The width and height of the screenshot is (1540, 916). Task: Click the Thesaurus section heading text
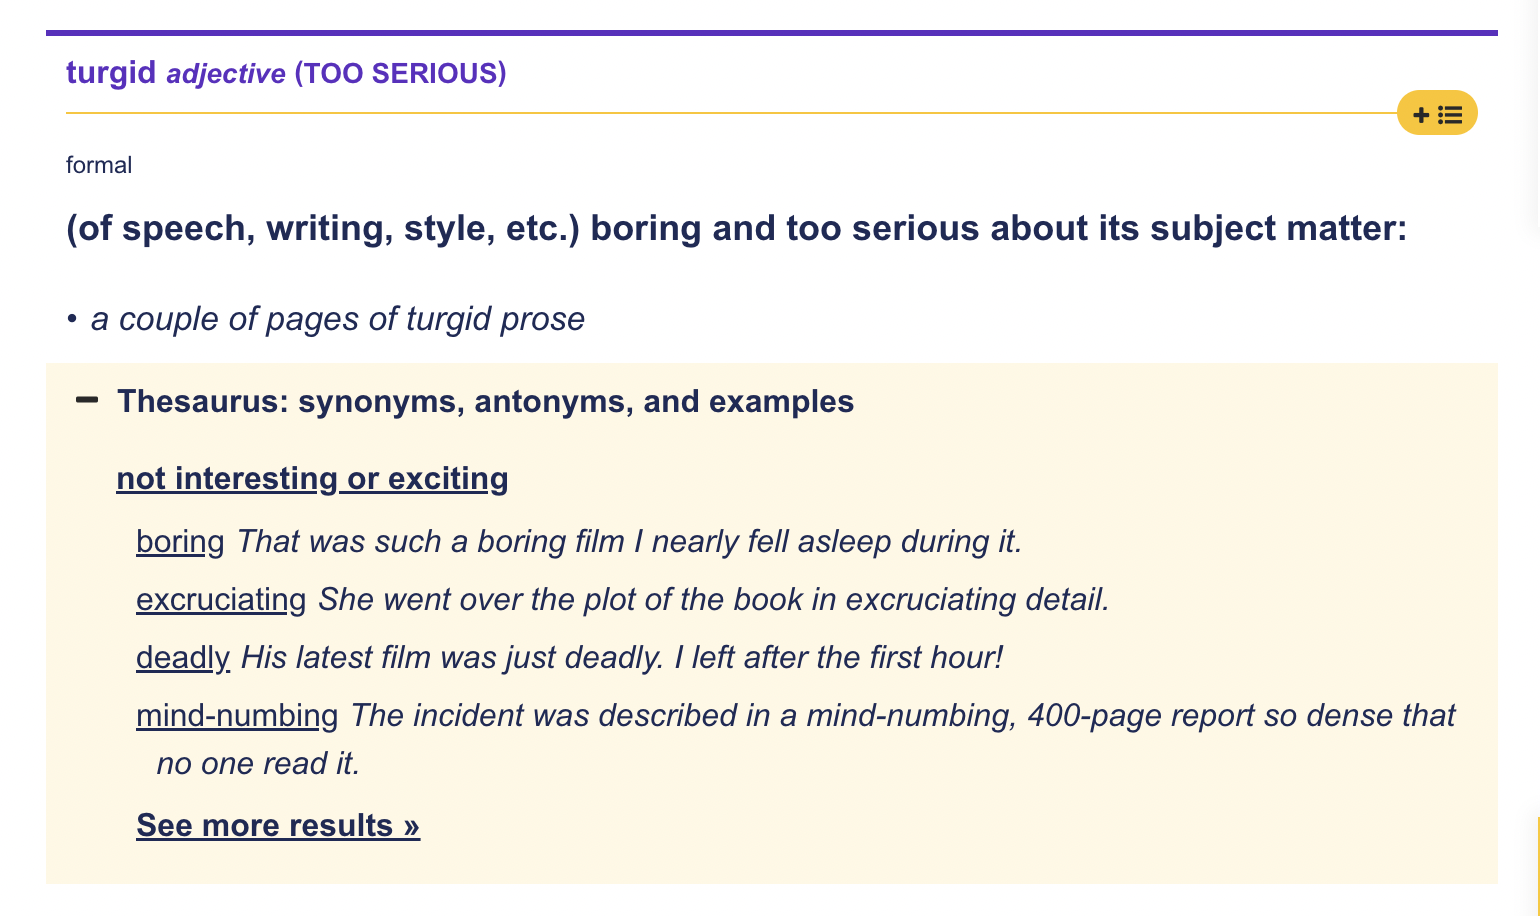click(485, 401)
